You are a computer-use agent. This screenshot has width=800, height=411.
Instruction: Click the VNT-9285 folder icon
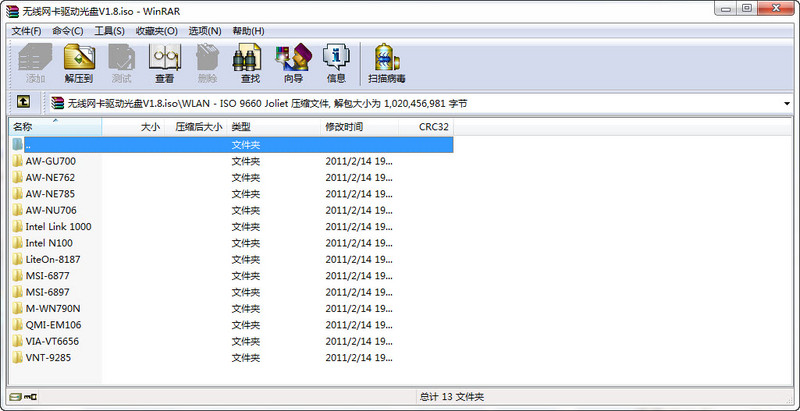(x=18, y=357)
